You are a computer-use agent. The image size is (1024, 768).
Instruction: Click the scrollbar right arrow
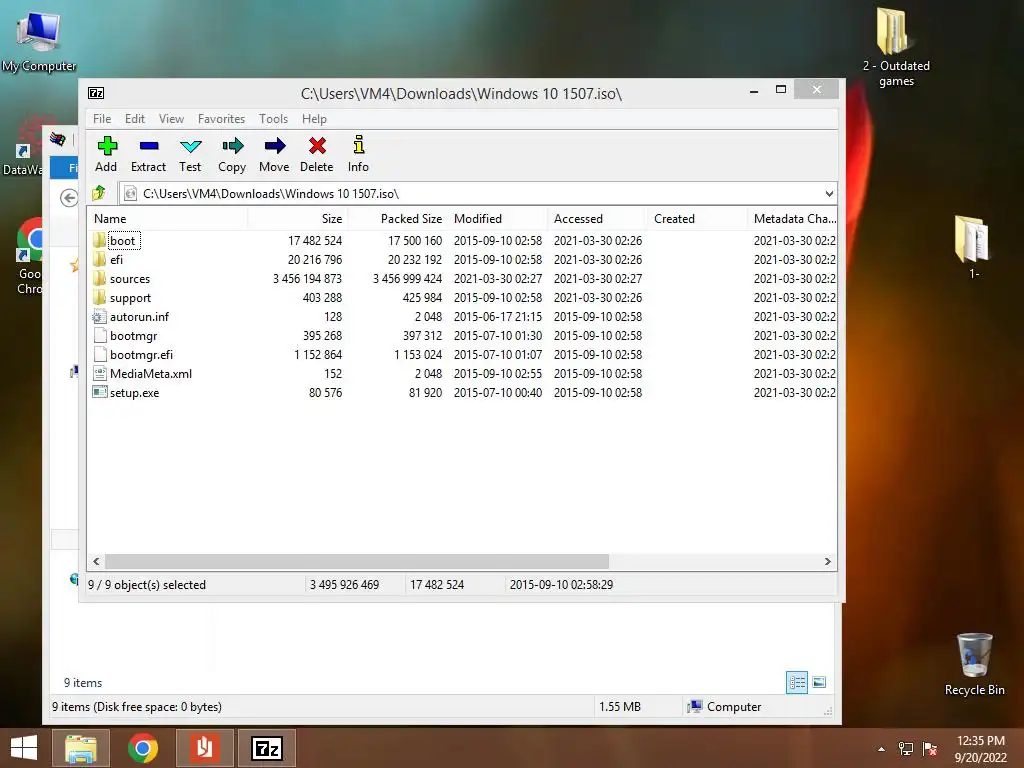(827, 562)
